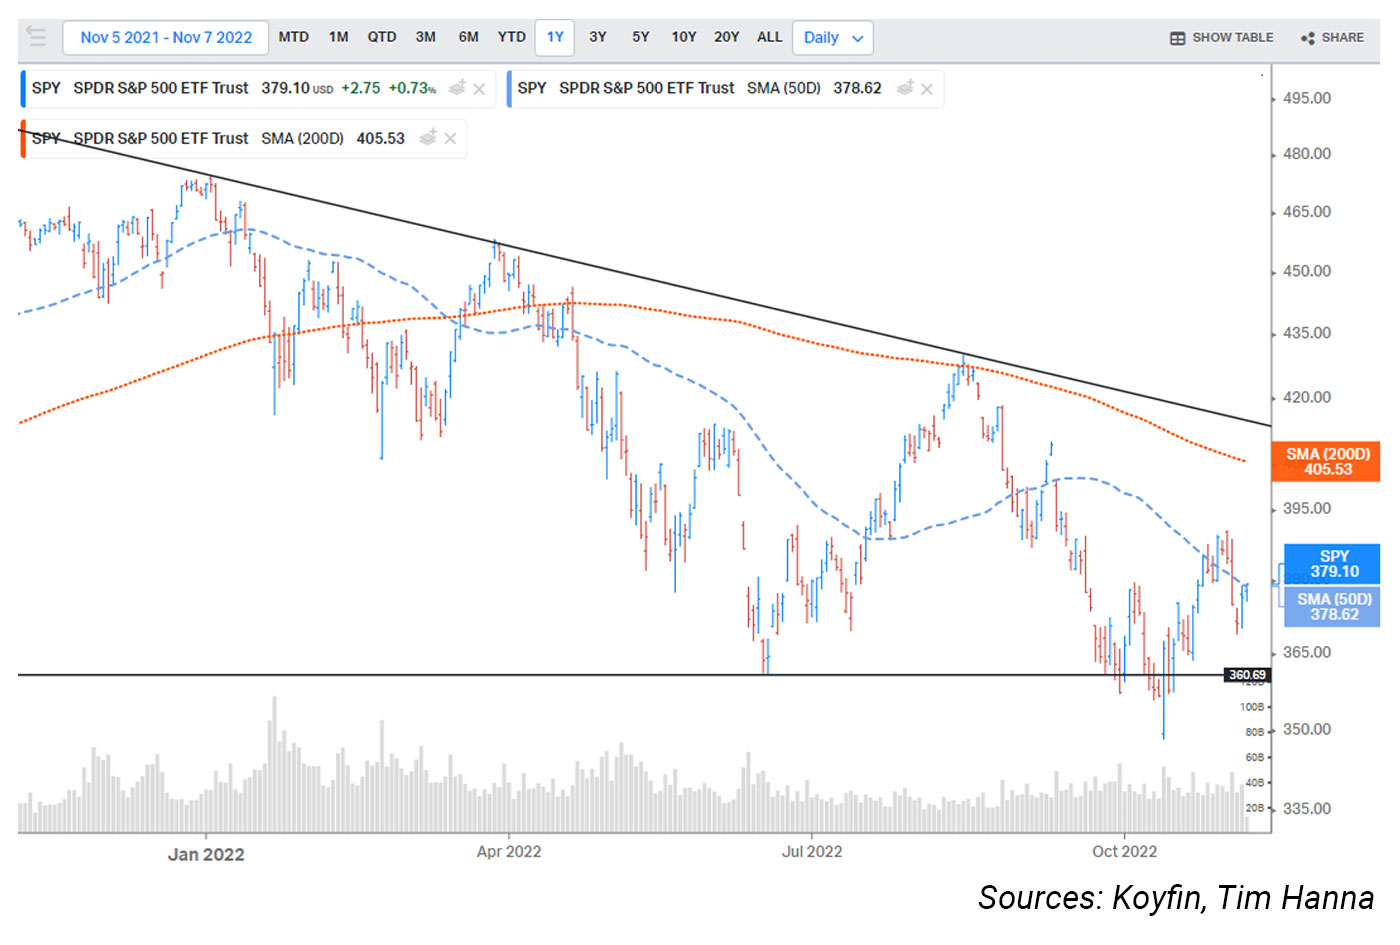Open the date range picker Nov 5 2021
This screenshot has width=1400, height=945.
(x=166, y=38)
